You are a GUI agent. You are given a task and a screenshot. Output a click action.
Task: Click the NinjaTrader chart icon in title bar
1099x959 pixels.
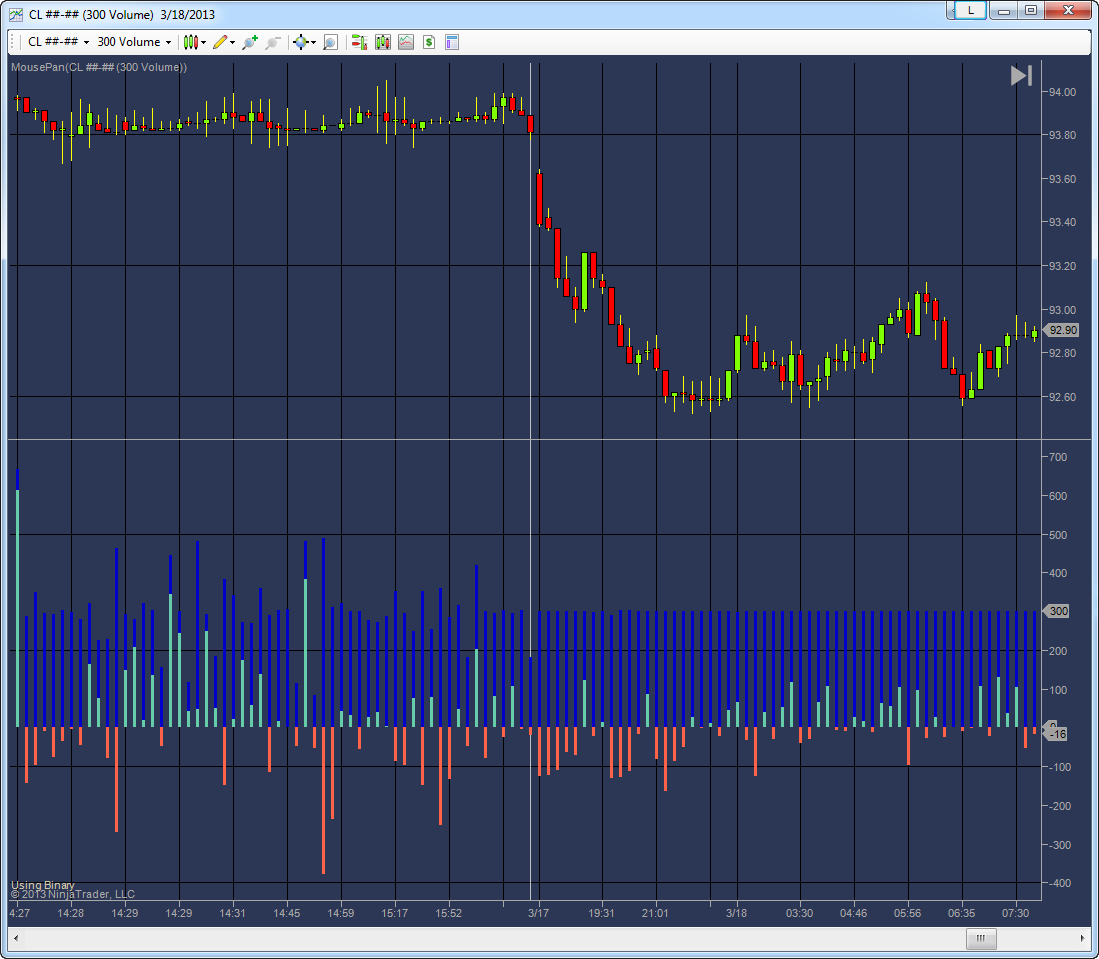[15, 15]
